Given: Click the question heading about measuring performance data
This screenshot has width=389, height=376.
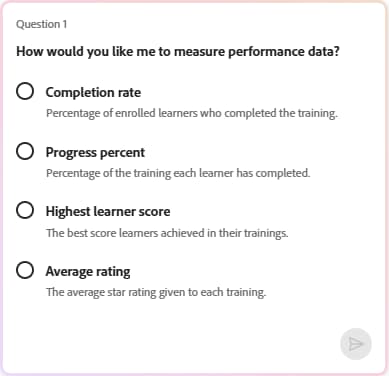Looking at the screenshot, I should tap(178, 52).
